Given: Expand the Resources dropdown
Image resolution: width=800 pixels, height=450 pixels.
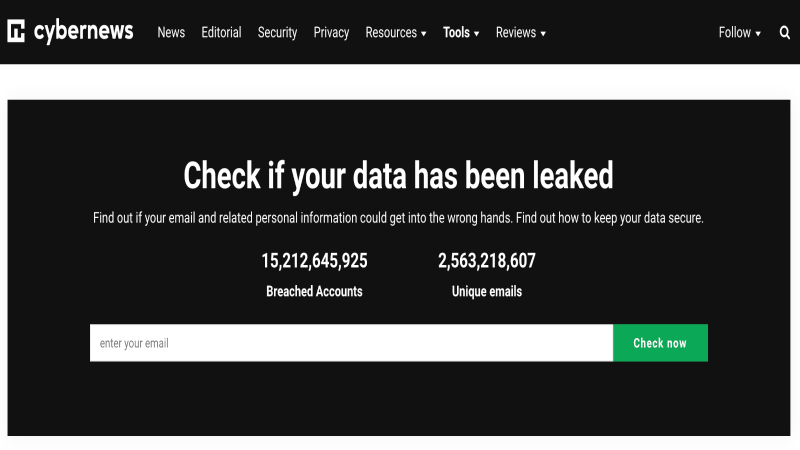Looking at the screenshot, I should tap(396, 33).
